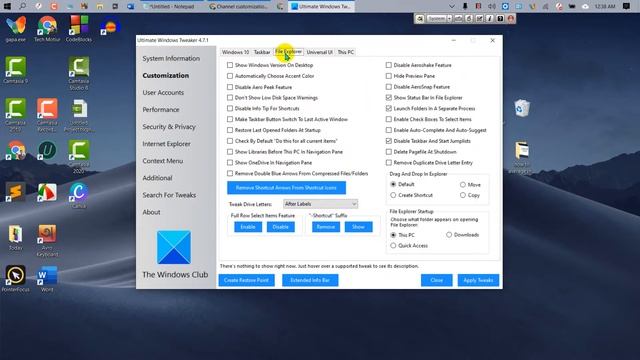Screen dimensions: 640x360
Task: Open the Outlook icon in taskbar
Action: click(x=131, y=6)
